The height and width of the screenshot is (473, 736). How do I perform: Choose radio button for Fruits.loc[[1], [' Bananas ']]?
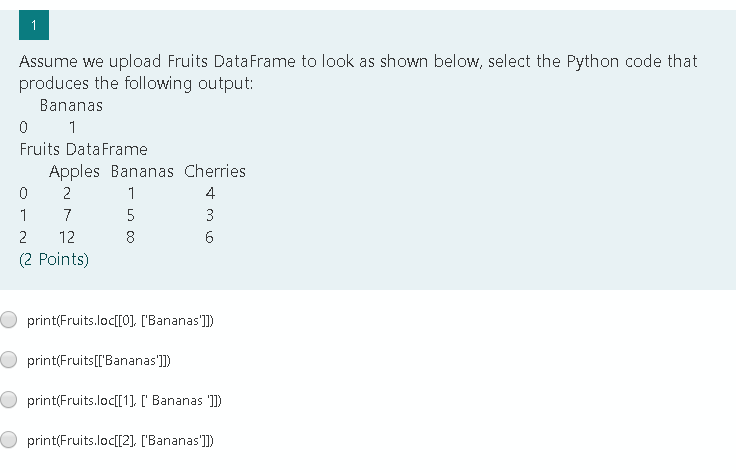pyautogui.click(x=9, y=400)
